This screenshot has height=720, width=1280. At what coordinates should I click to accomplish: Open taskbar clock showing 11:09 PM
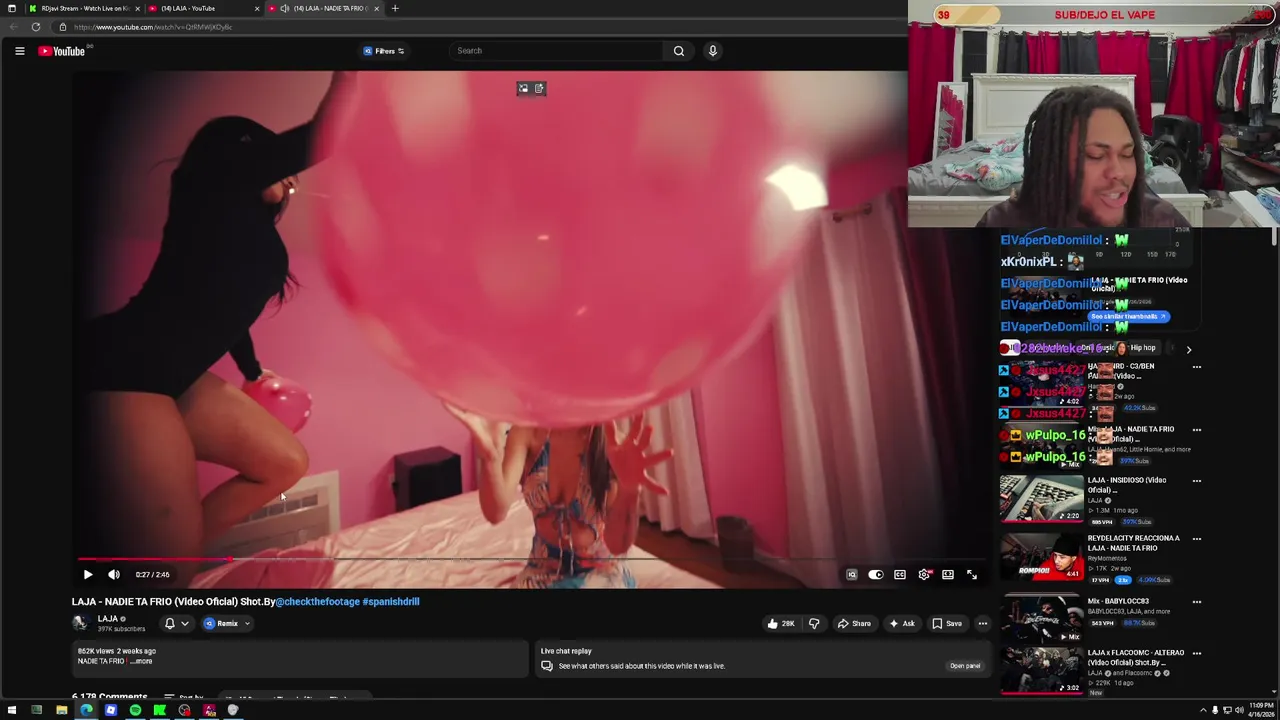click(1259, 710)
